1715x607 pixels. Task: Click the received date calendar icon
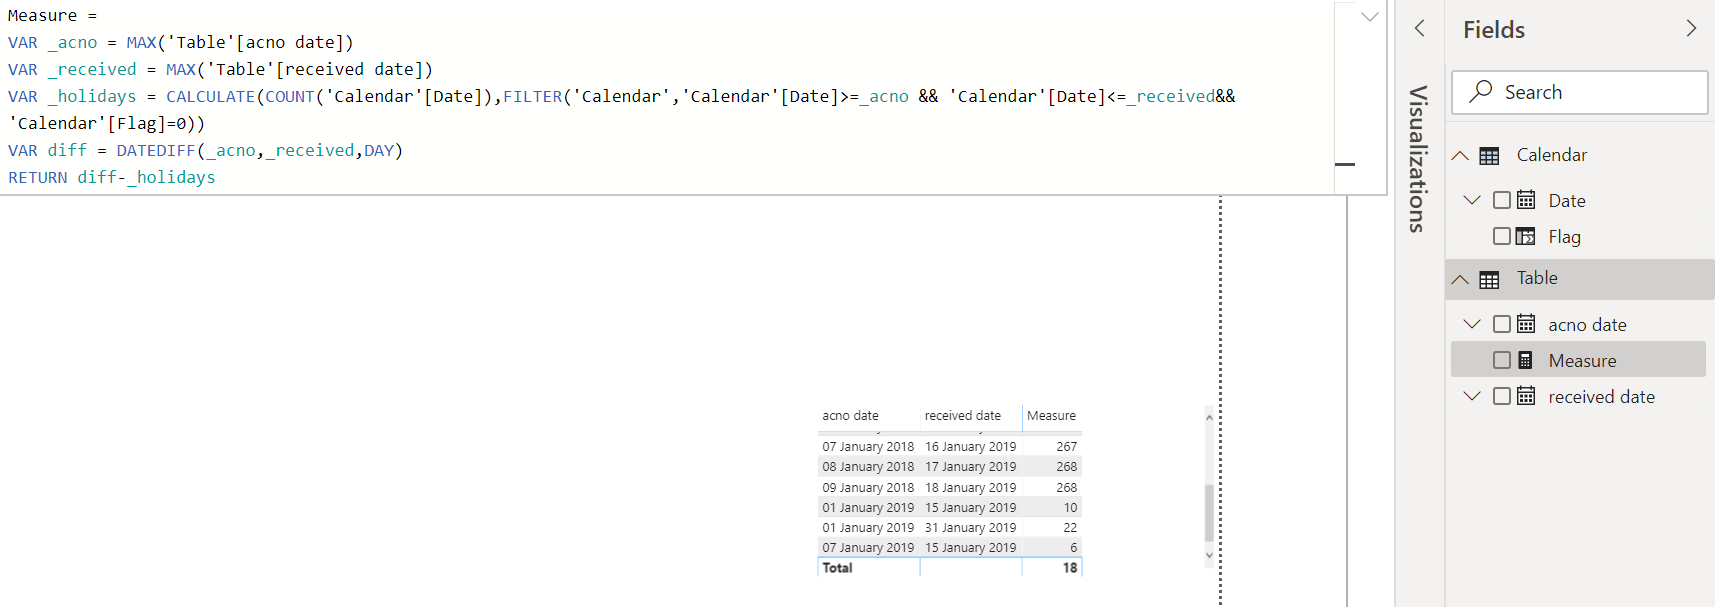[x=1526, y=396]
